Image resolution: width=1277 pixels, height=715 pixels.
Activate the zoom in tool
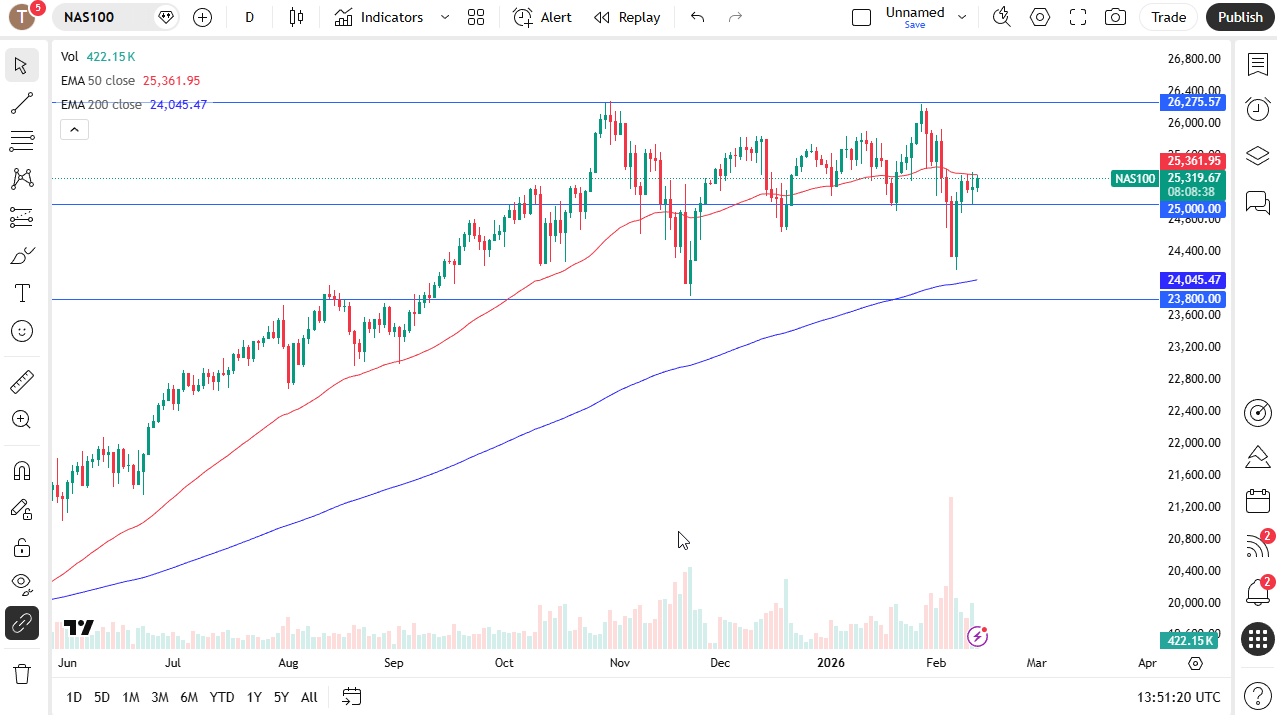tap(21, 420)
